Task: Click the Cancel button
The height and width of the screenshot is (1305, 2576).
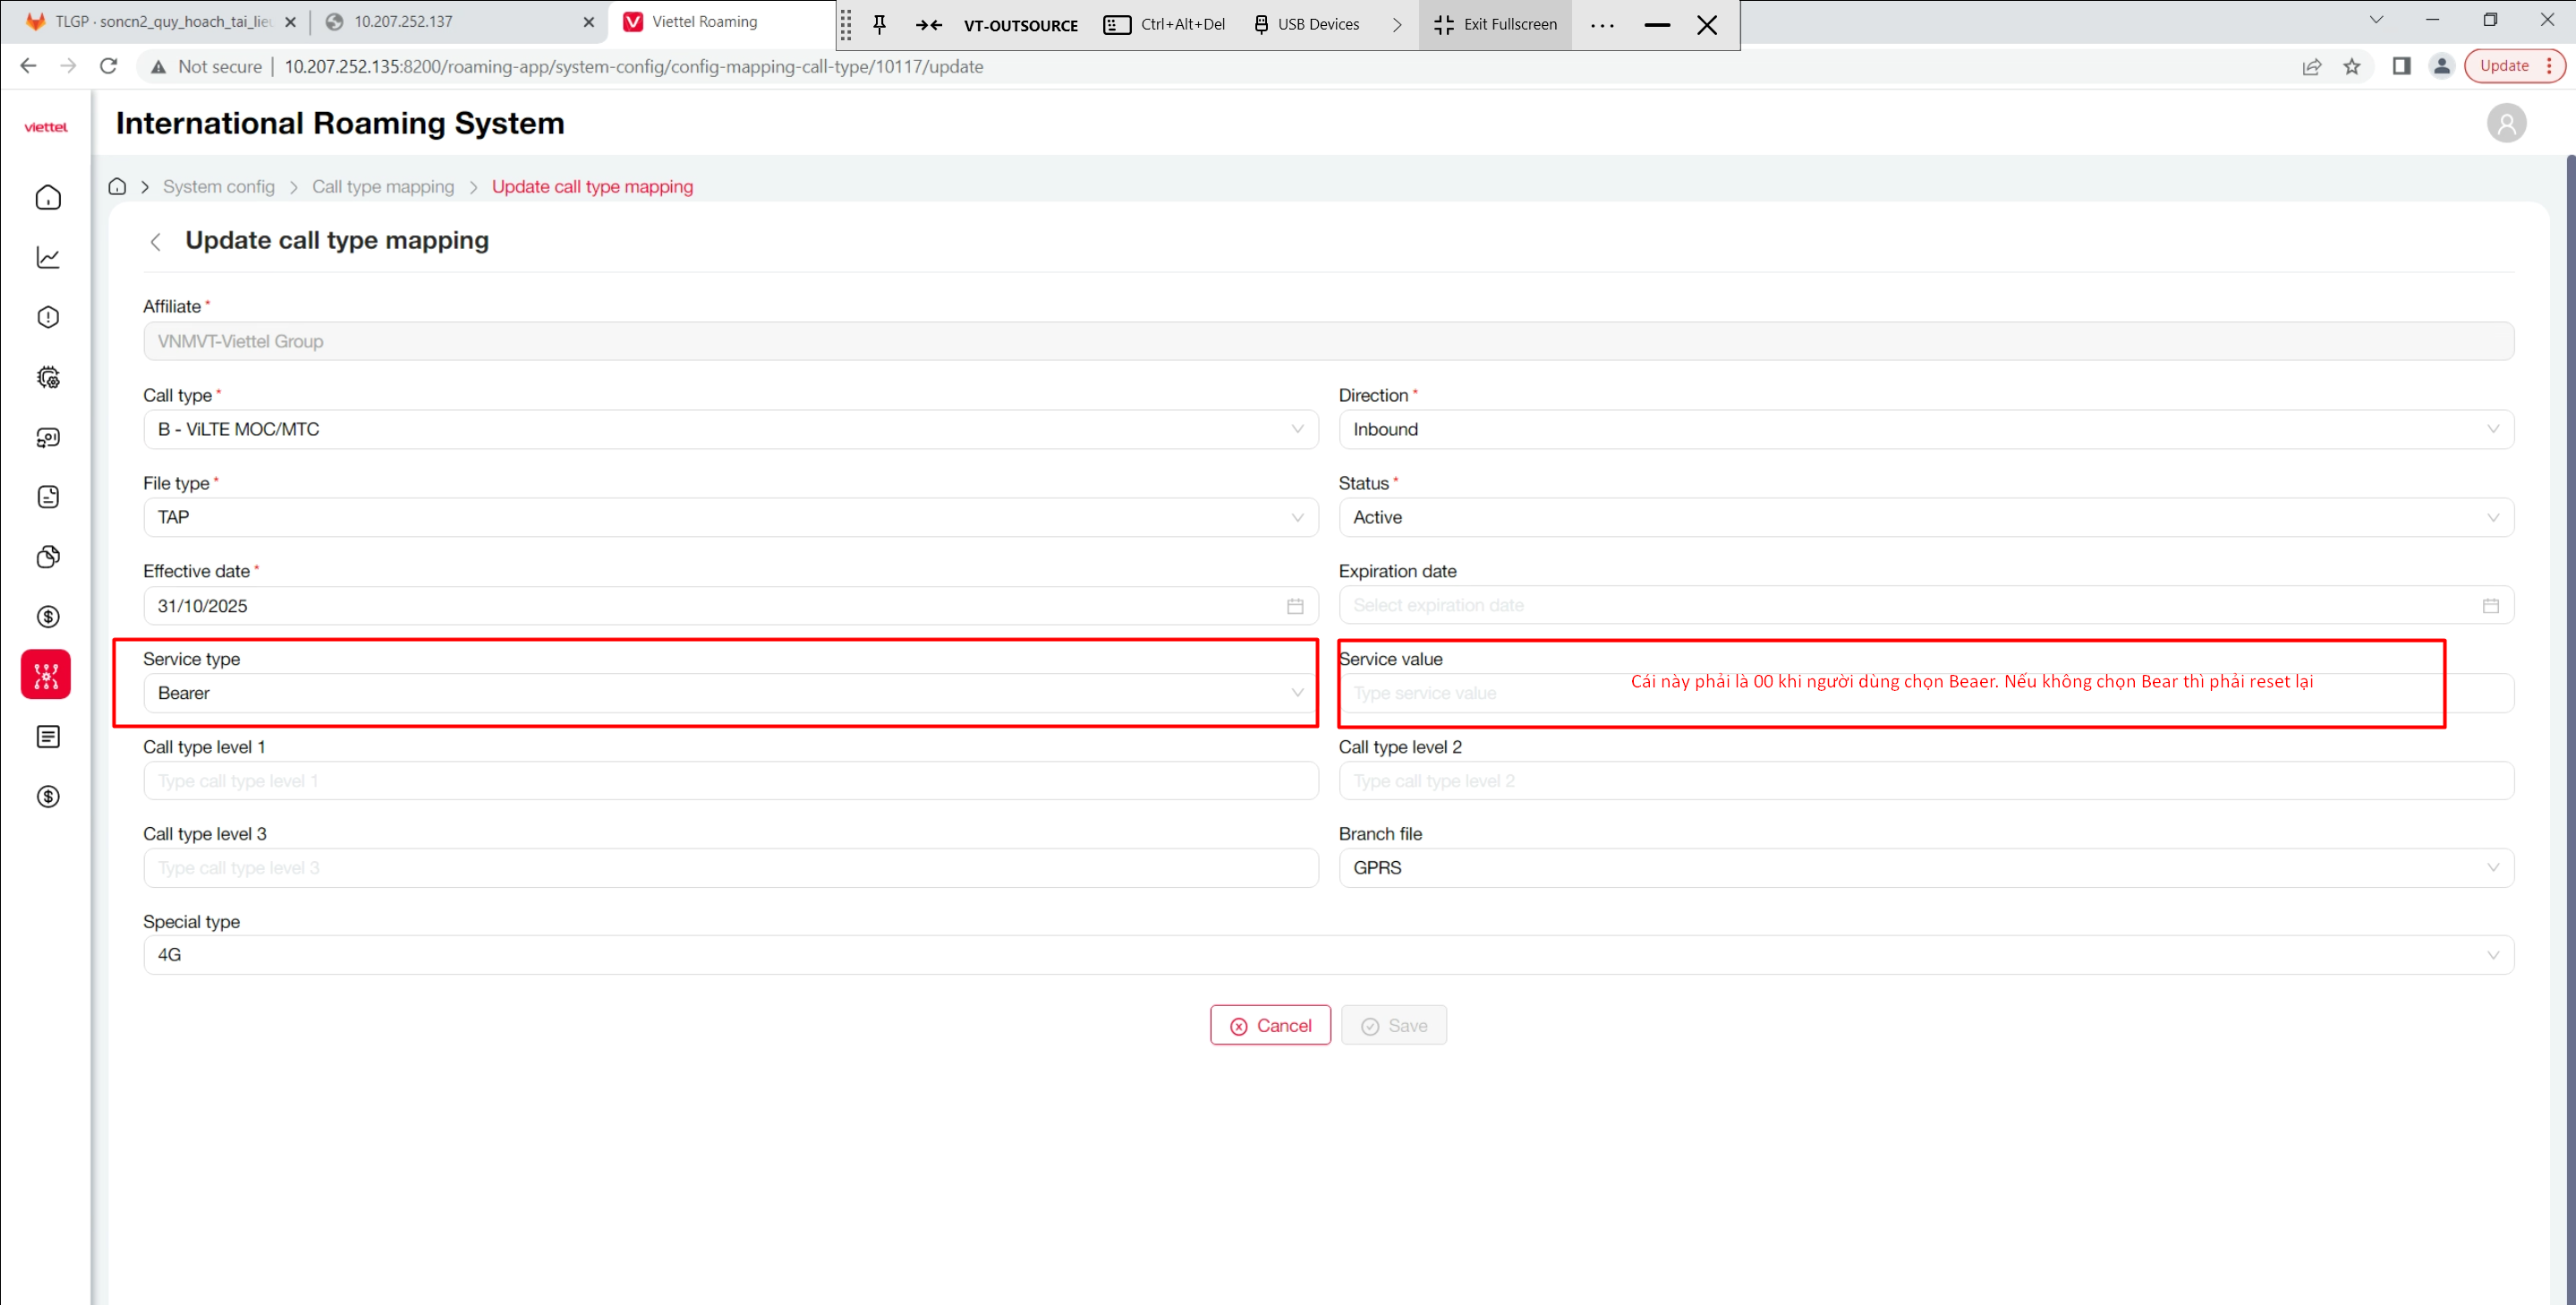Action: click(1270, 1026)
